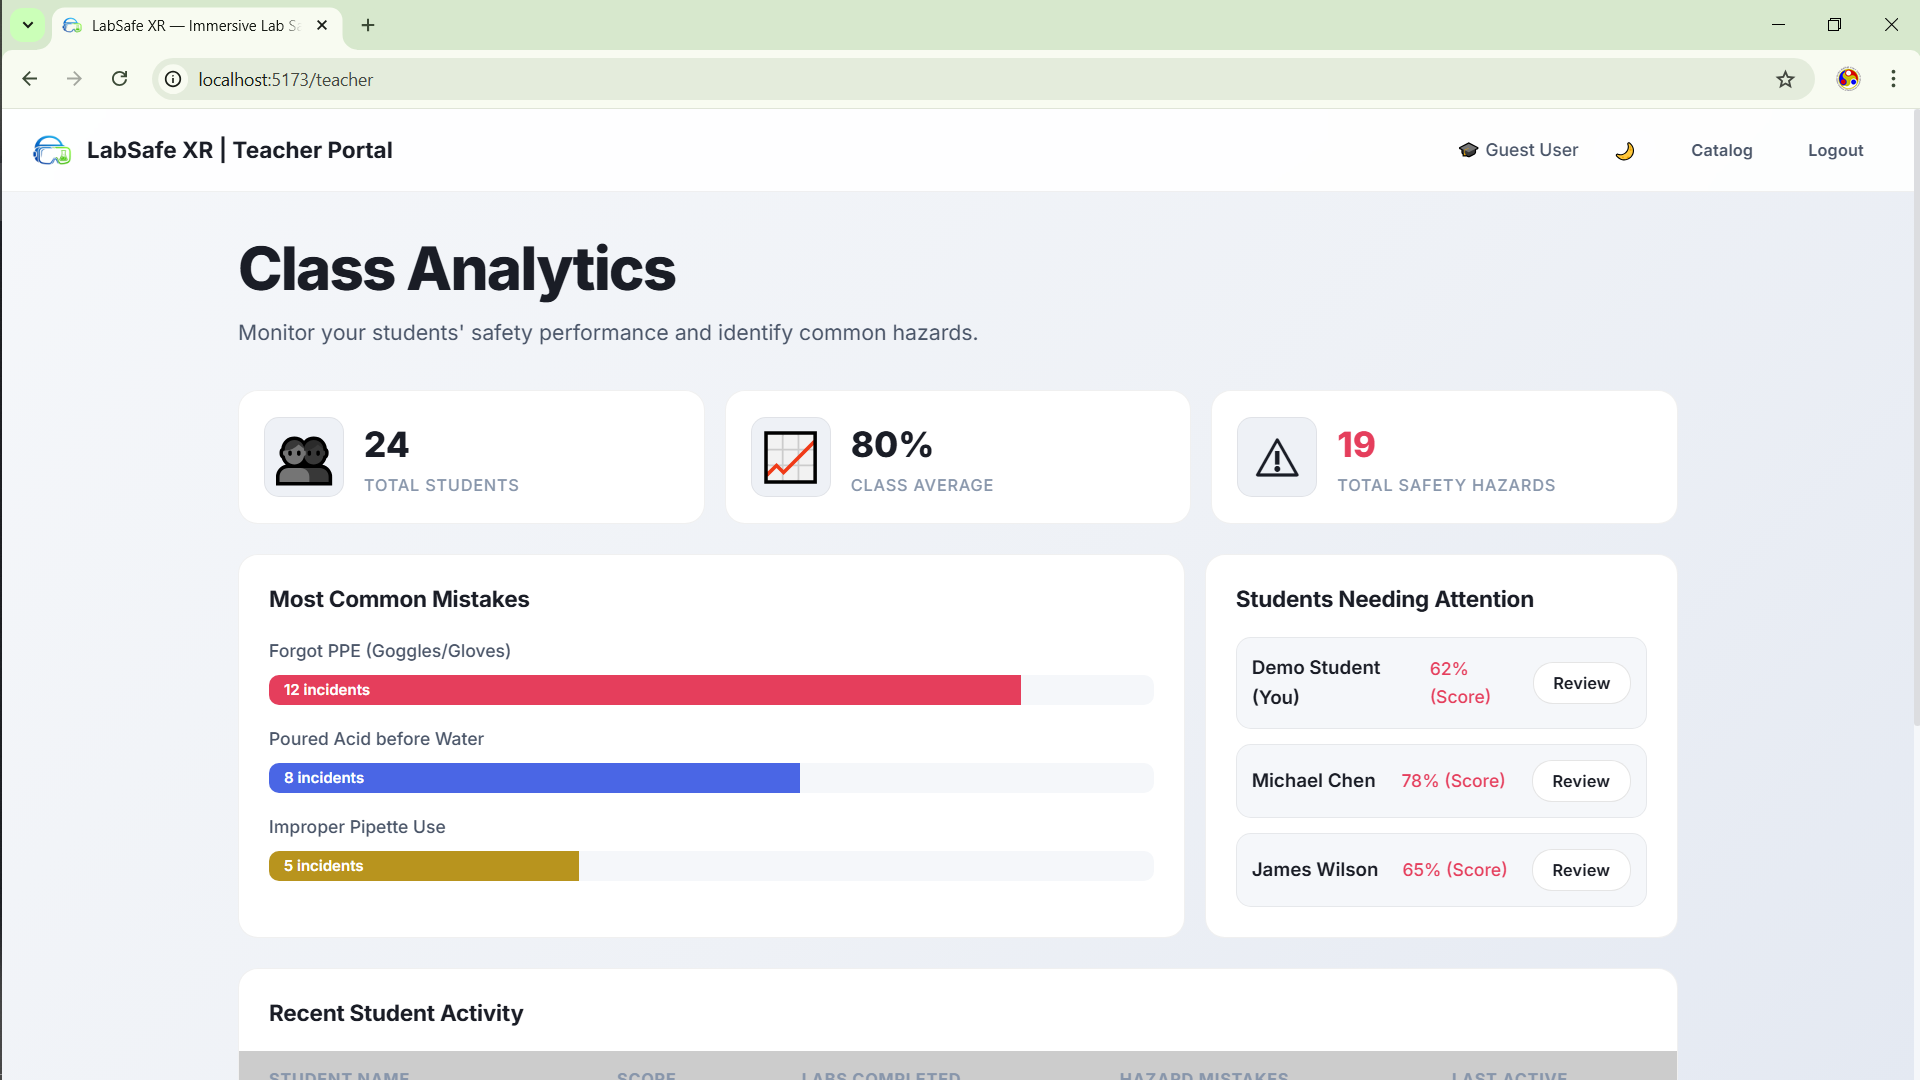
Task: Open the Chrome profile avatar
Action: [1848, 79]
